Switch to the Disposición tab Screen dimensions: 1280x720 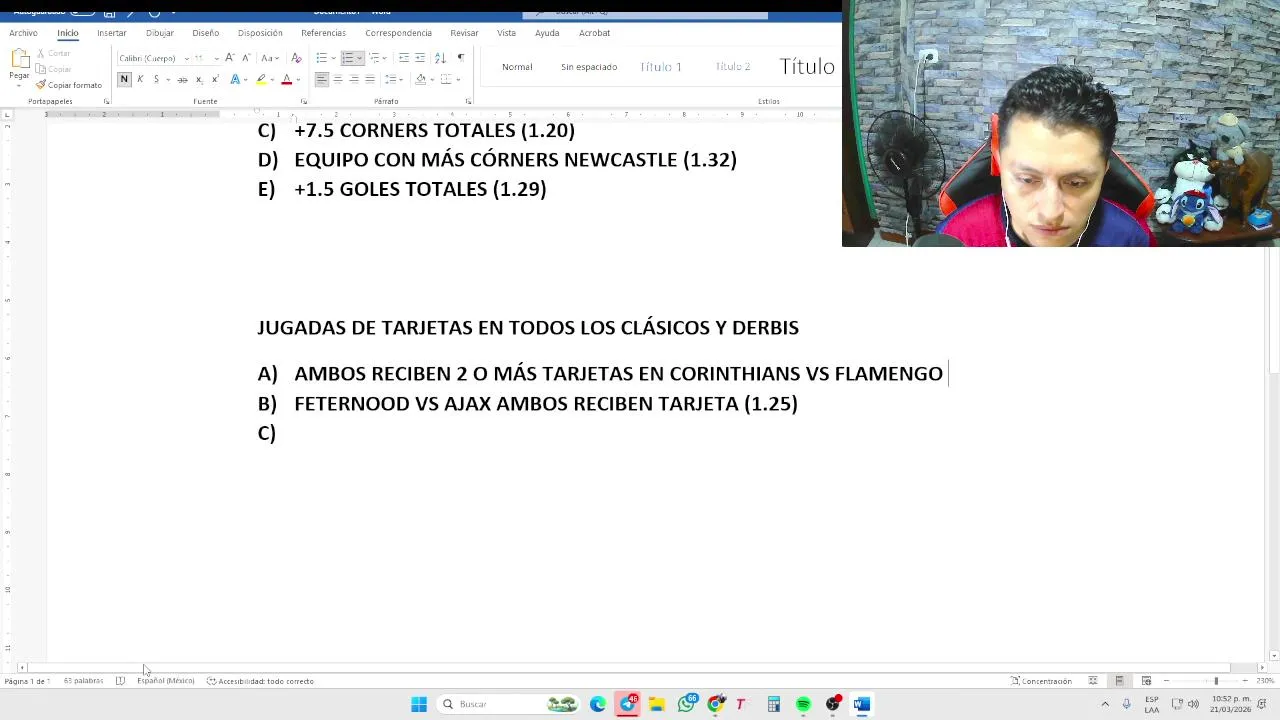pos(260,33)
